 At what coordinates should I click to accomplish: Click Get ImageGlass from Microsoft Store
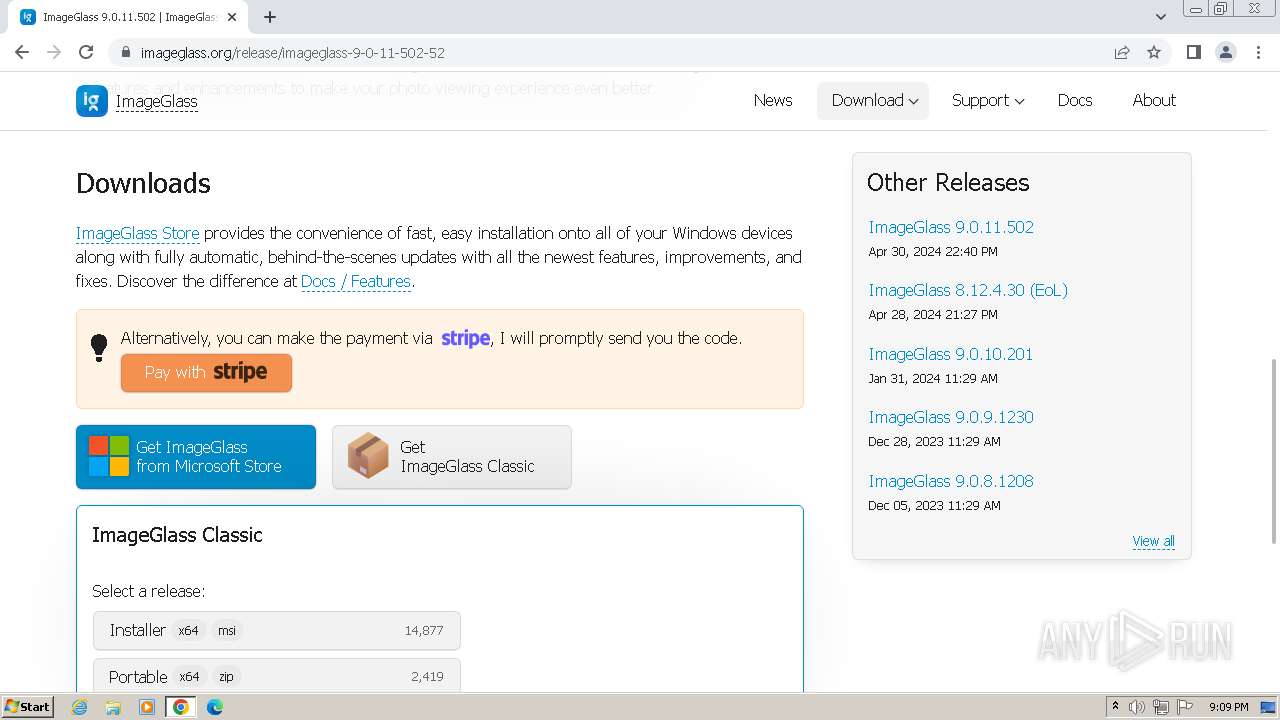[196, 457]
